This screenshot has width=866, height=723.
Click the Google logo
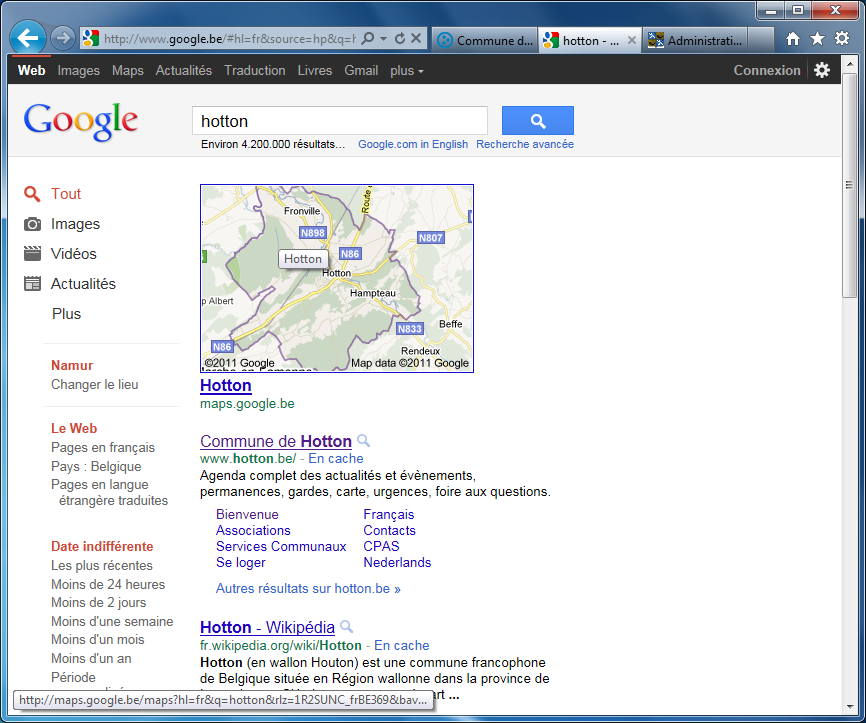click(81, 121)
